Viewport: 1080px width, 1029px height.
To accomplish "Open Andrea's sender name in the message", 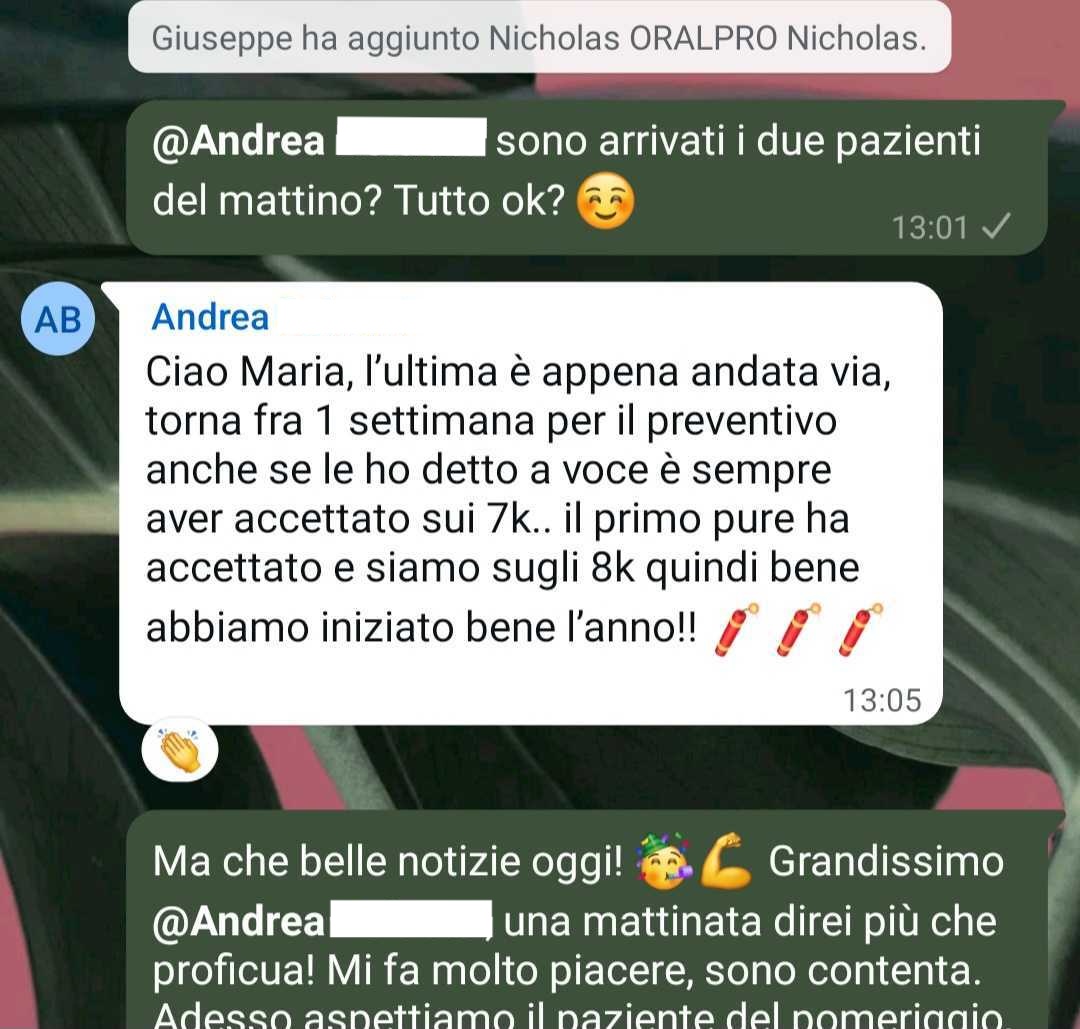I will pos(210,318).
